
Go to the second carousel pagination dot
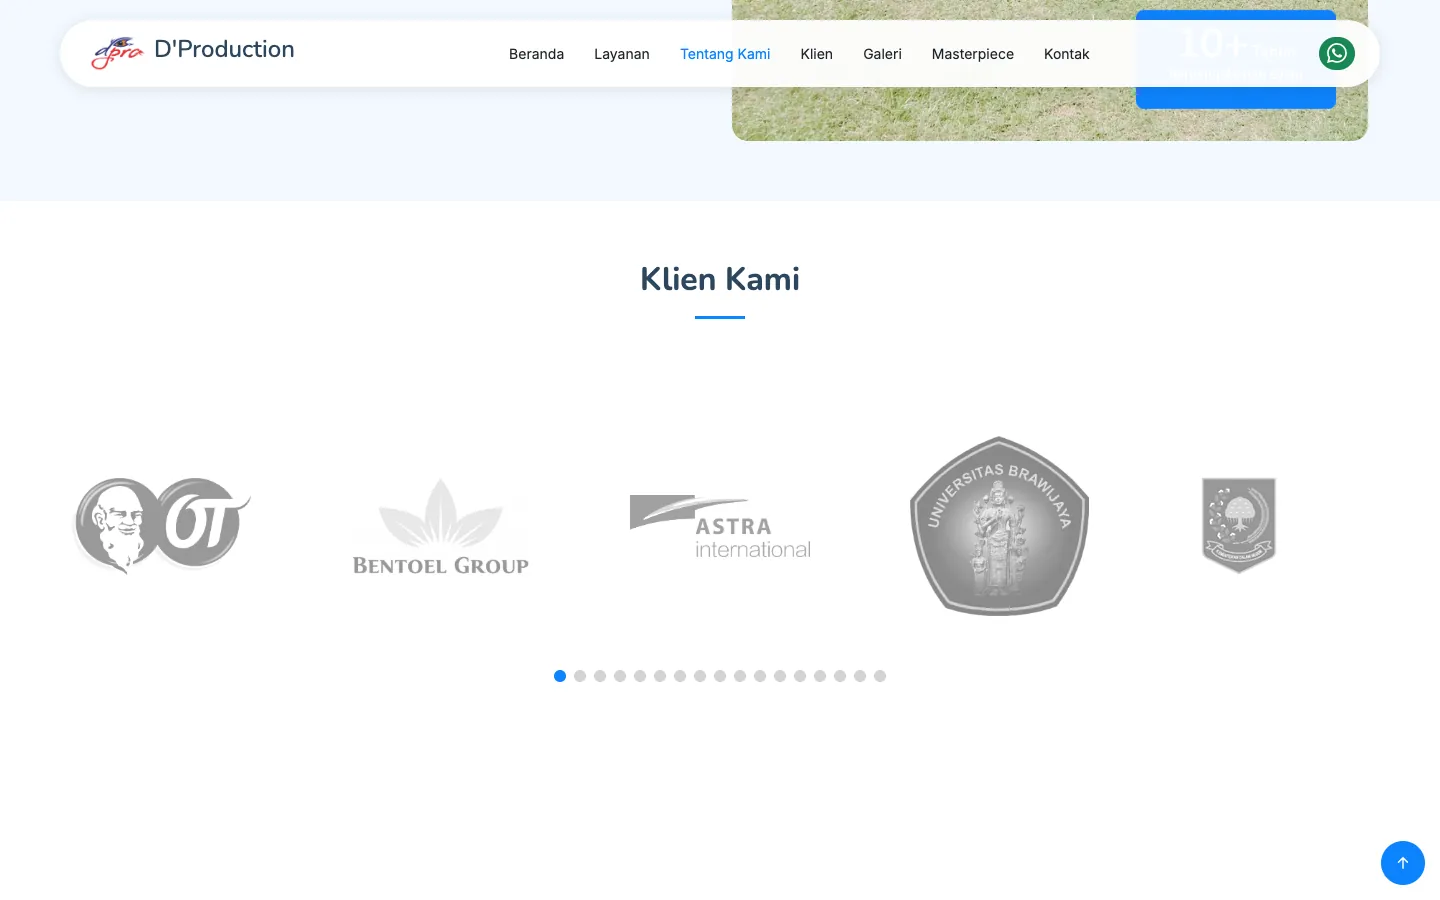580,676
